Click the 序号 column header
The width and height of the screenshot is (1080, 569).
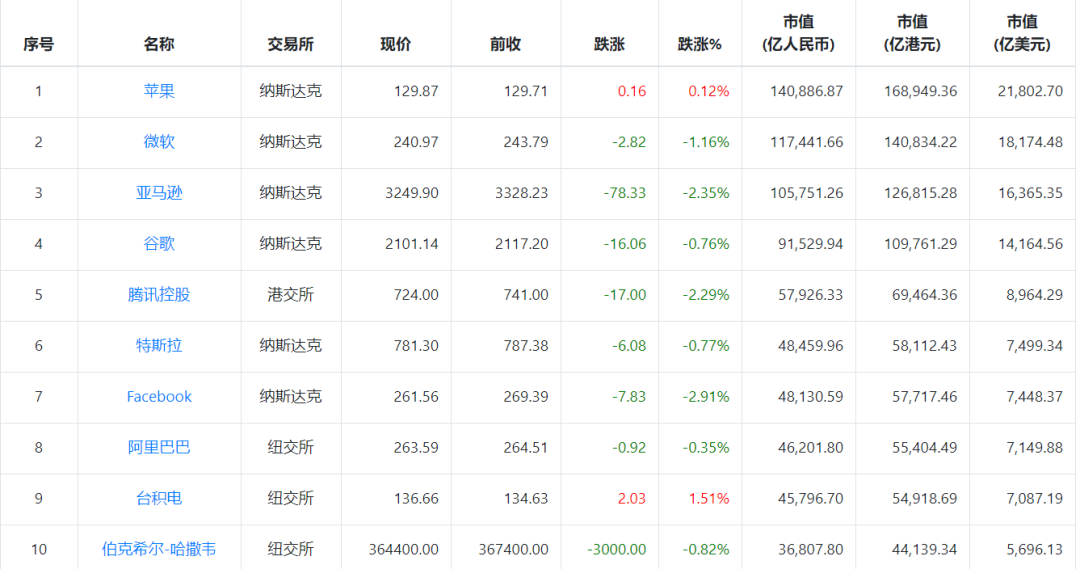(39, 45)
